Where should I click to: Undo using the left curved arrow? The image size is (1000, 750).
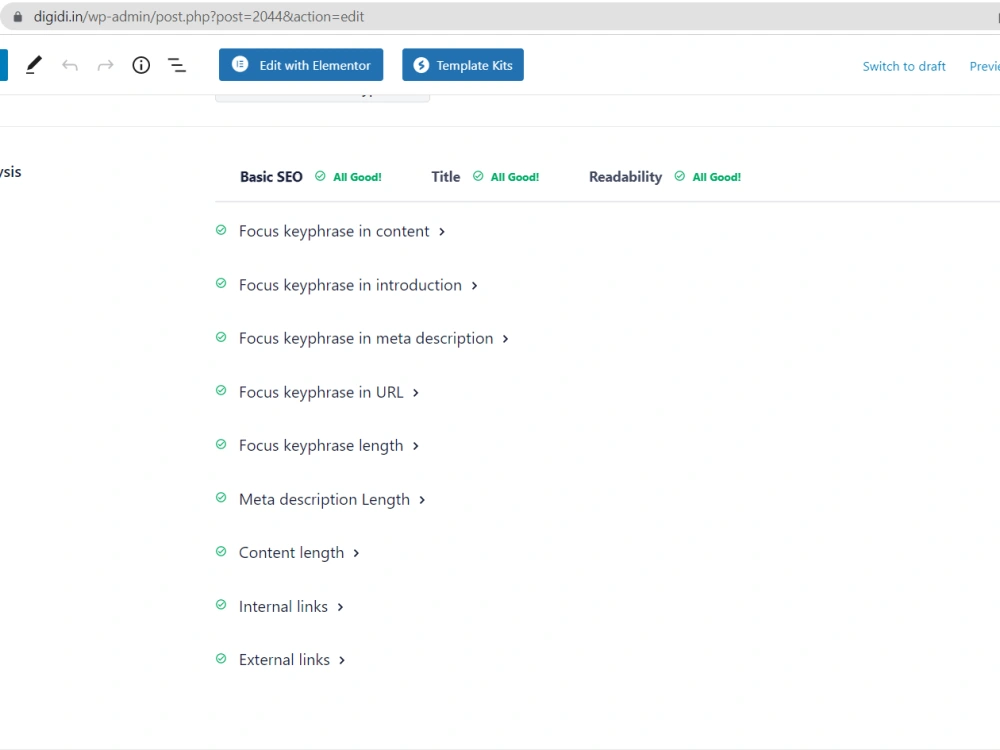tap(70, 65)
